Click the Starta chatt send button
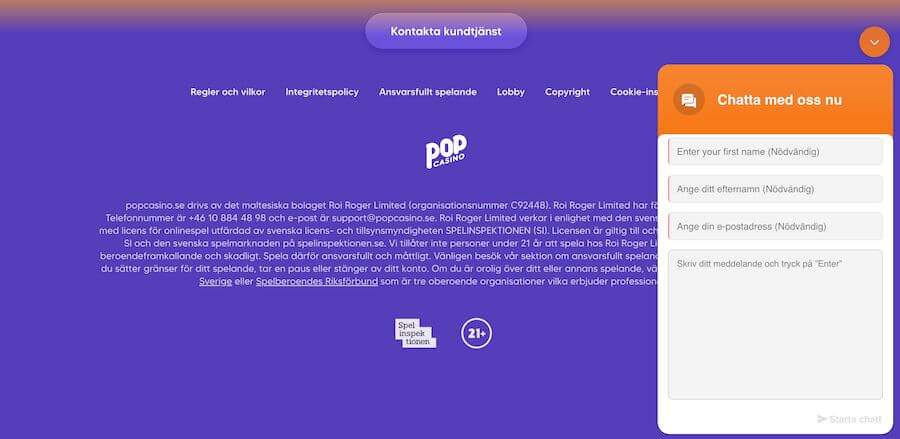 pyautogui.click(x=849, y=419)
